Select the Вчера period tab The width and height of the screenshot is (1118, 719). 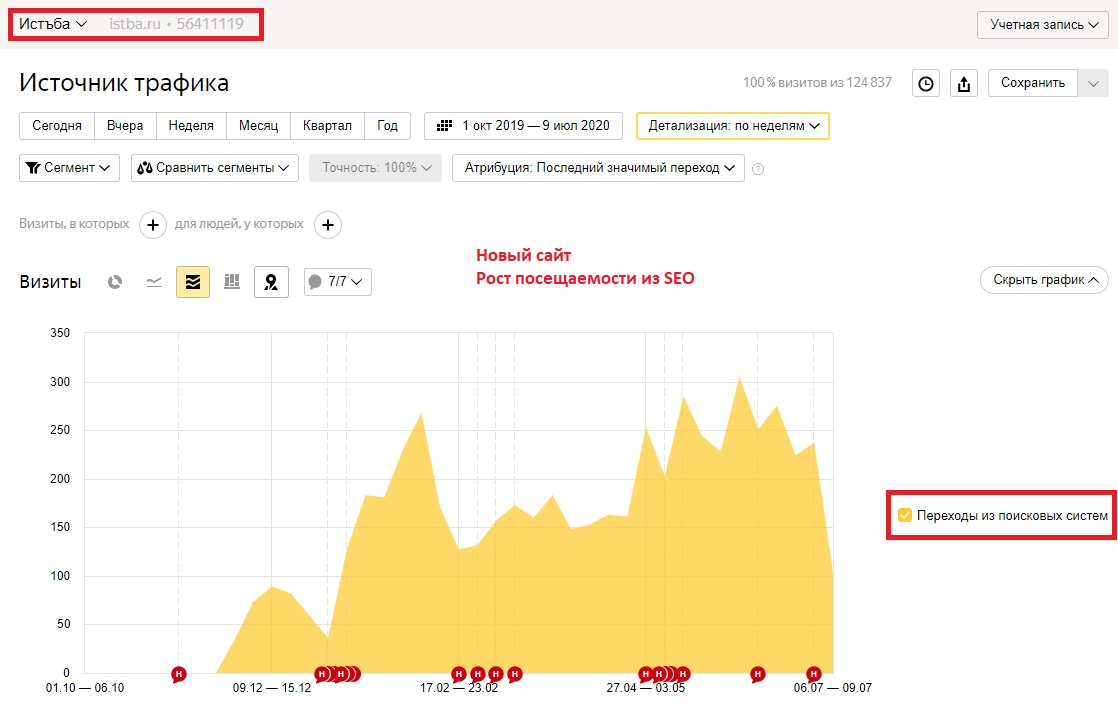point(125,126)
